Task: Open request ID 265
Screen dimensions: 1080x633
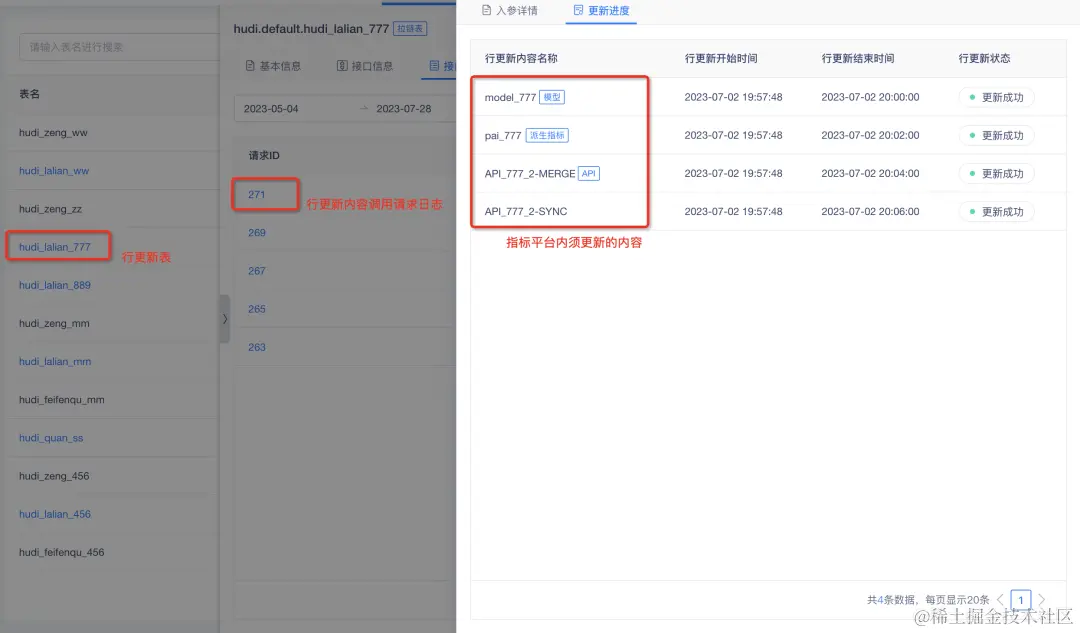Action: point(257,309)
